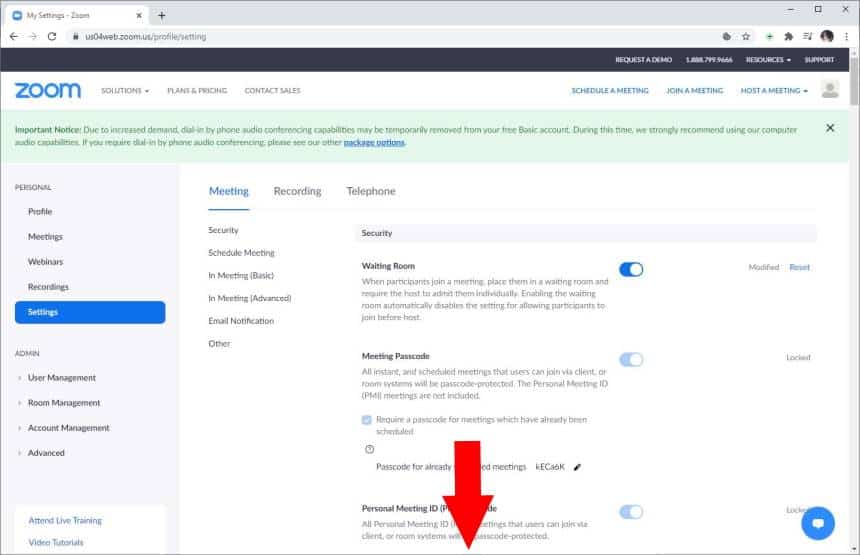
Task: Click the incognito-like icon in address bar
Action: [727, 37]
